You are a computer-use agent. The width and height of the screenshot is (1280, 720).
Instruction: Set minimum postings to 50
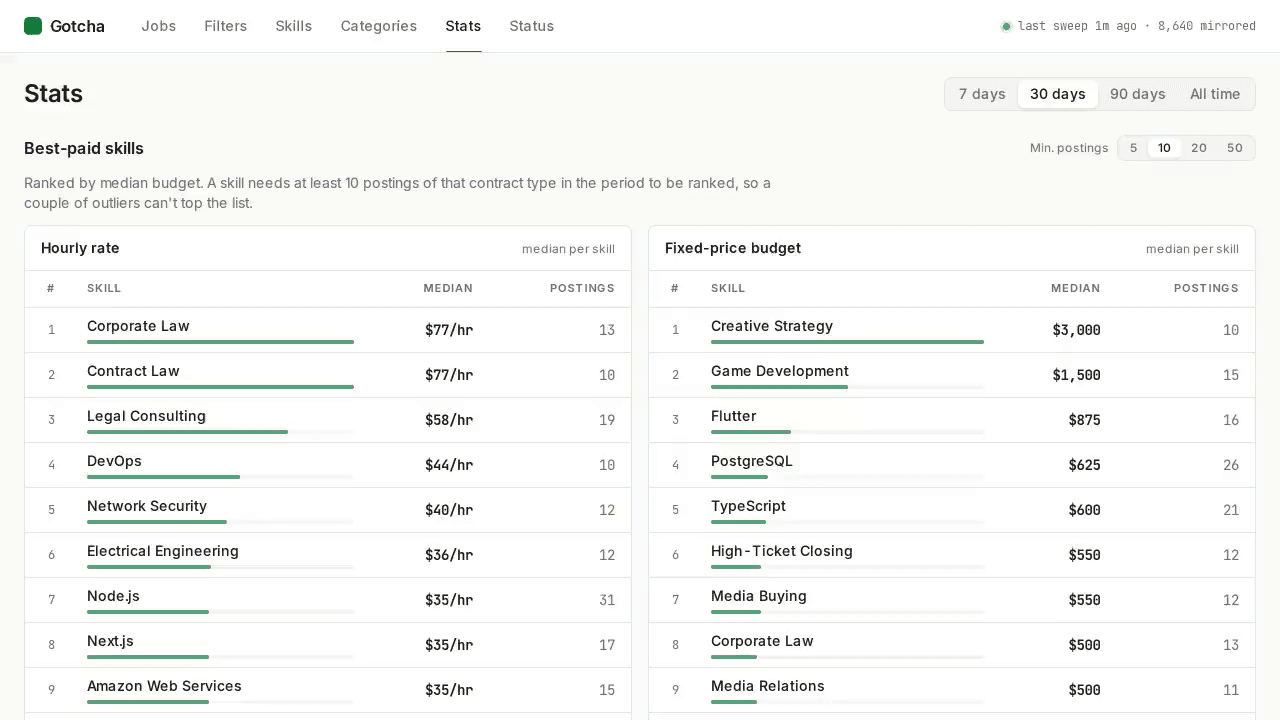(x=1235, y=148)
